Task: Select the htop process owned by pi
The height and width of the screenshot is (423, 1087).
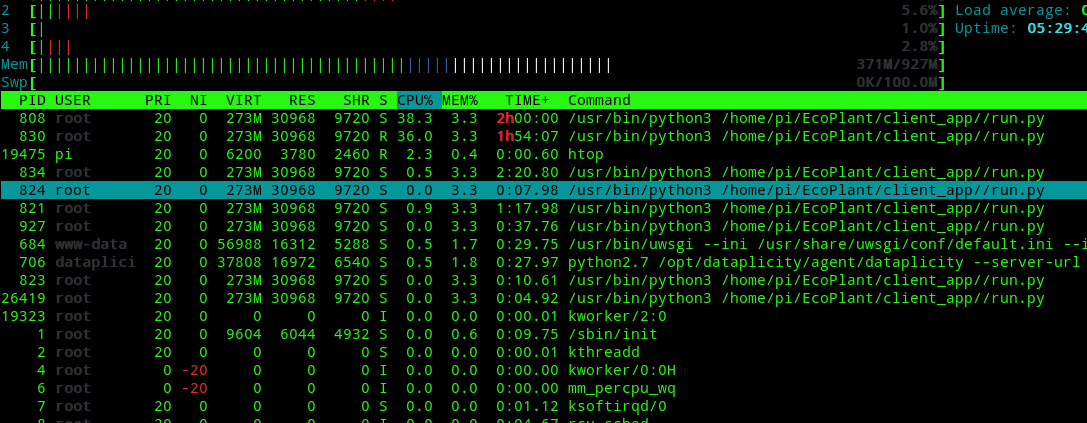Action: tap(544, 154)
